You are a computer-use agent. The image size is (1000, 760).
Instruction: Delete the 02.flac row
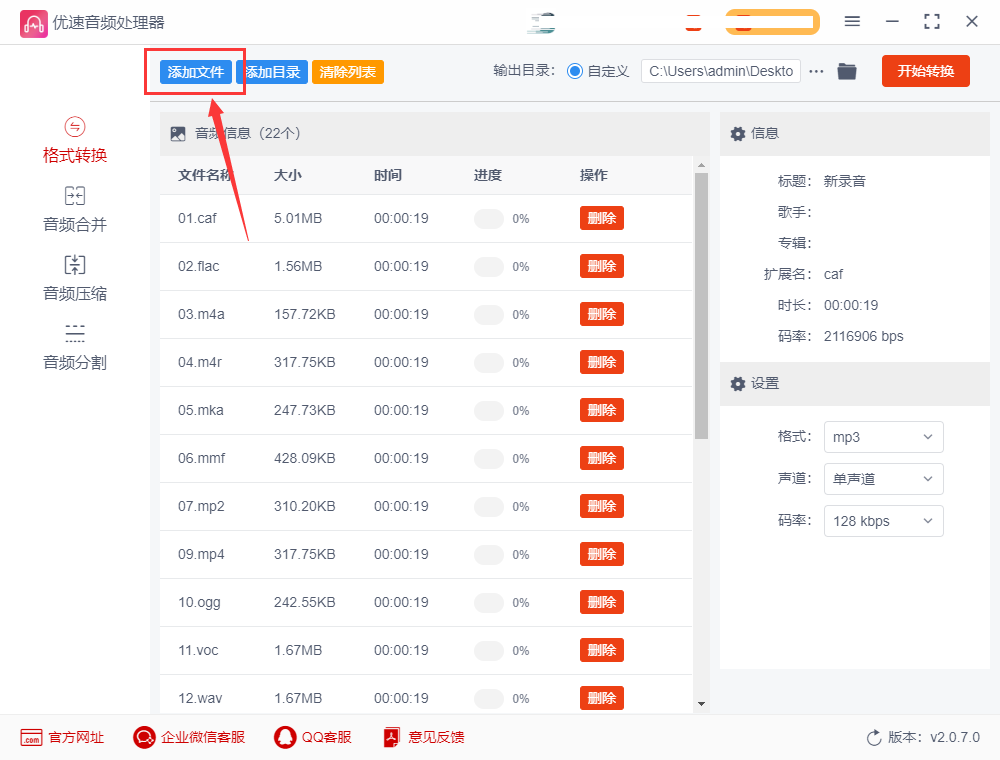pos(601,266)
